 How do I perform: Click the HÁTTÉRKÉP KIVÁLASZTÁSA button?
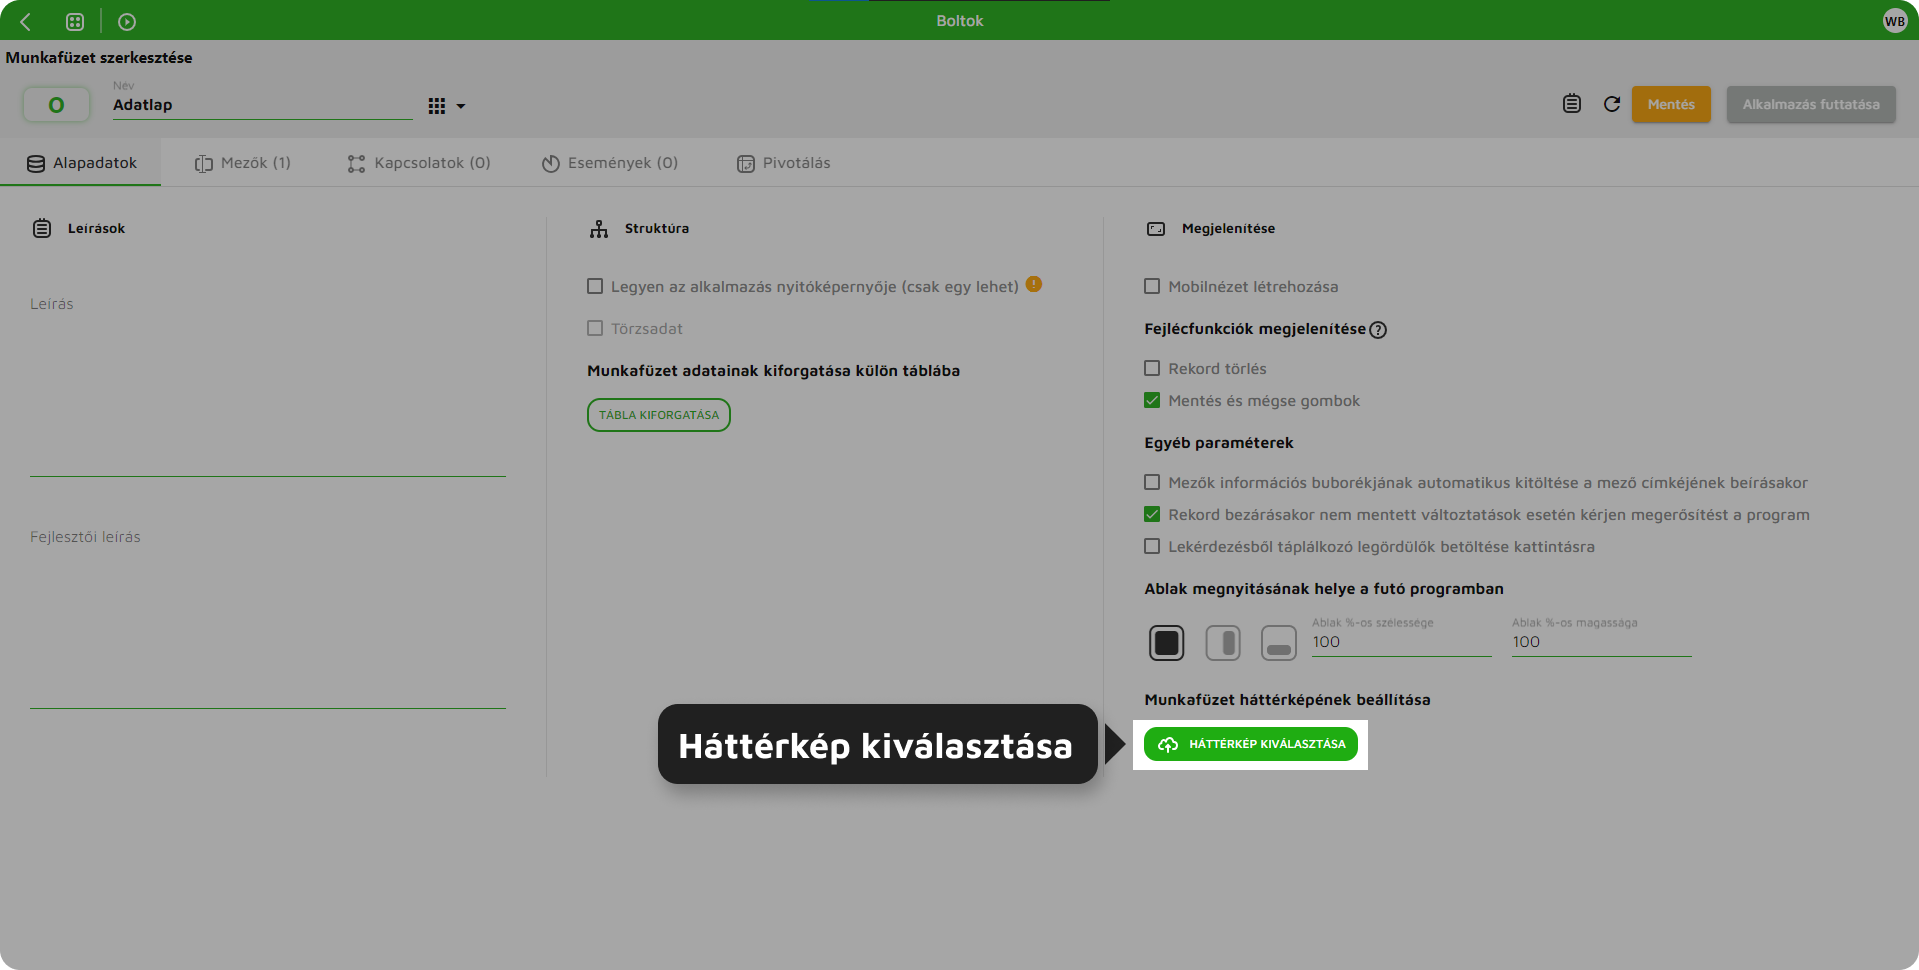click(x=1250, y=744)
